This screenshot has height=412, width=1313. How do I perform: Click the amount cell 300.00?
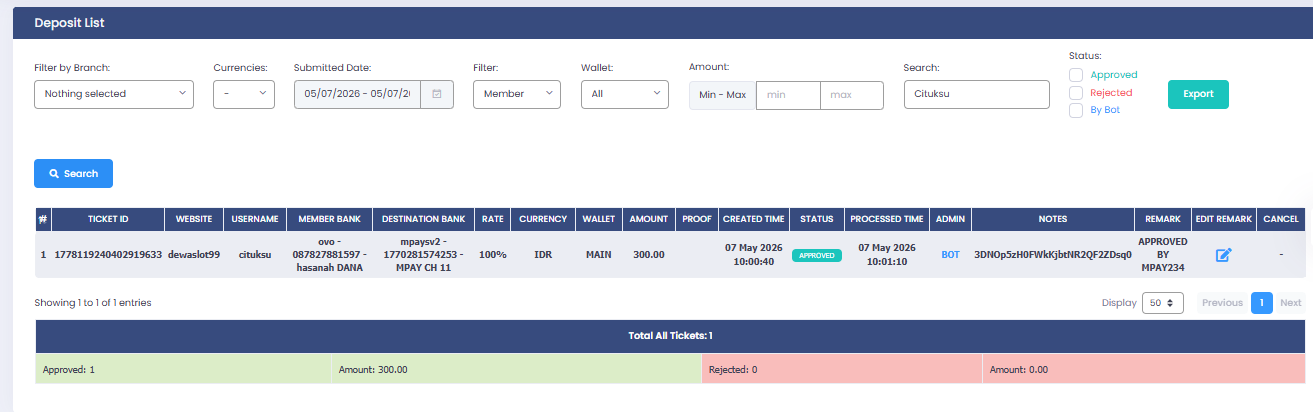click(x=649, y=255)
